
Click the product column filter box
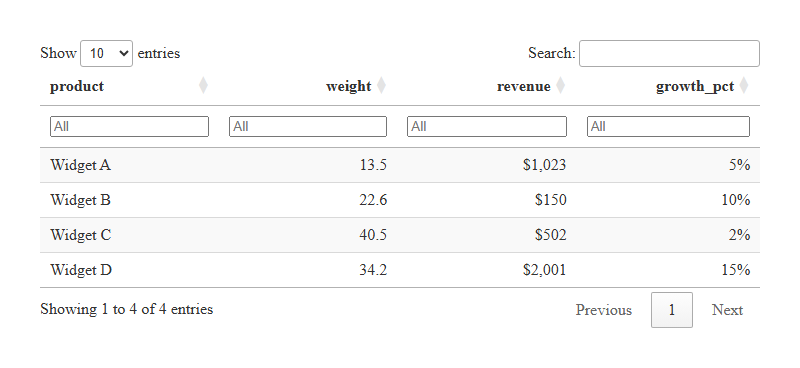(x=129, y=127)
